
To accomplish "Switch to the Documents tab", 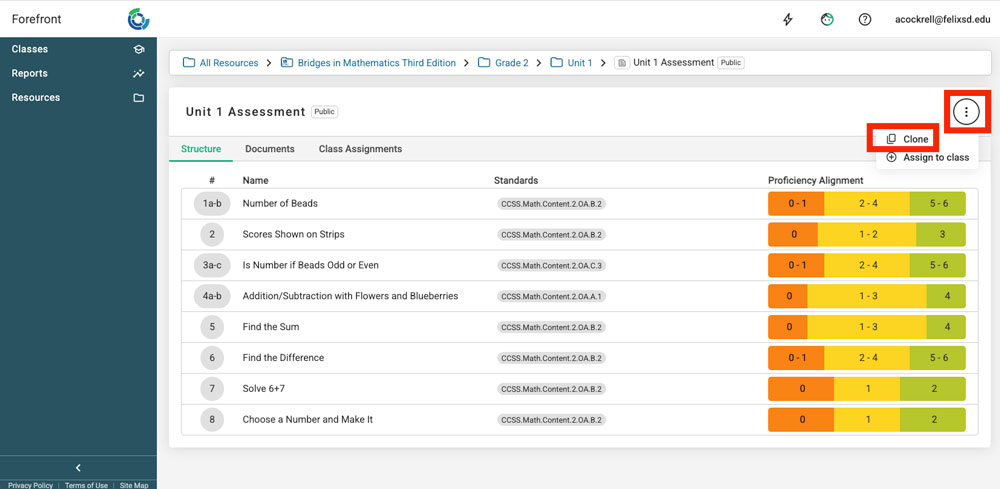I will (269, 149).
